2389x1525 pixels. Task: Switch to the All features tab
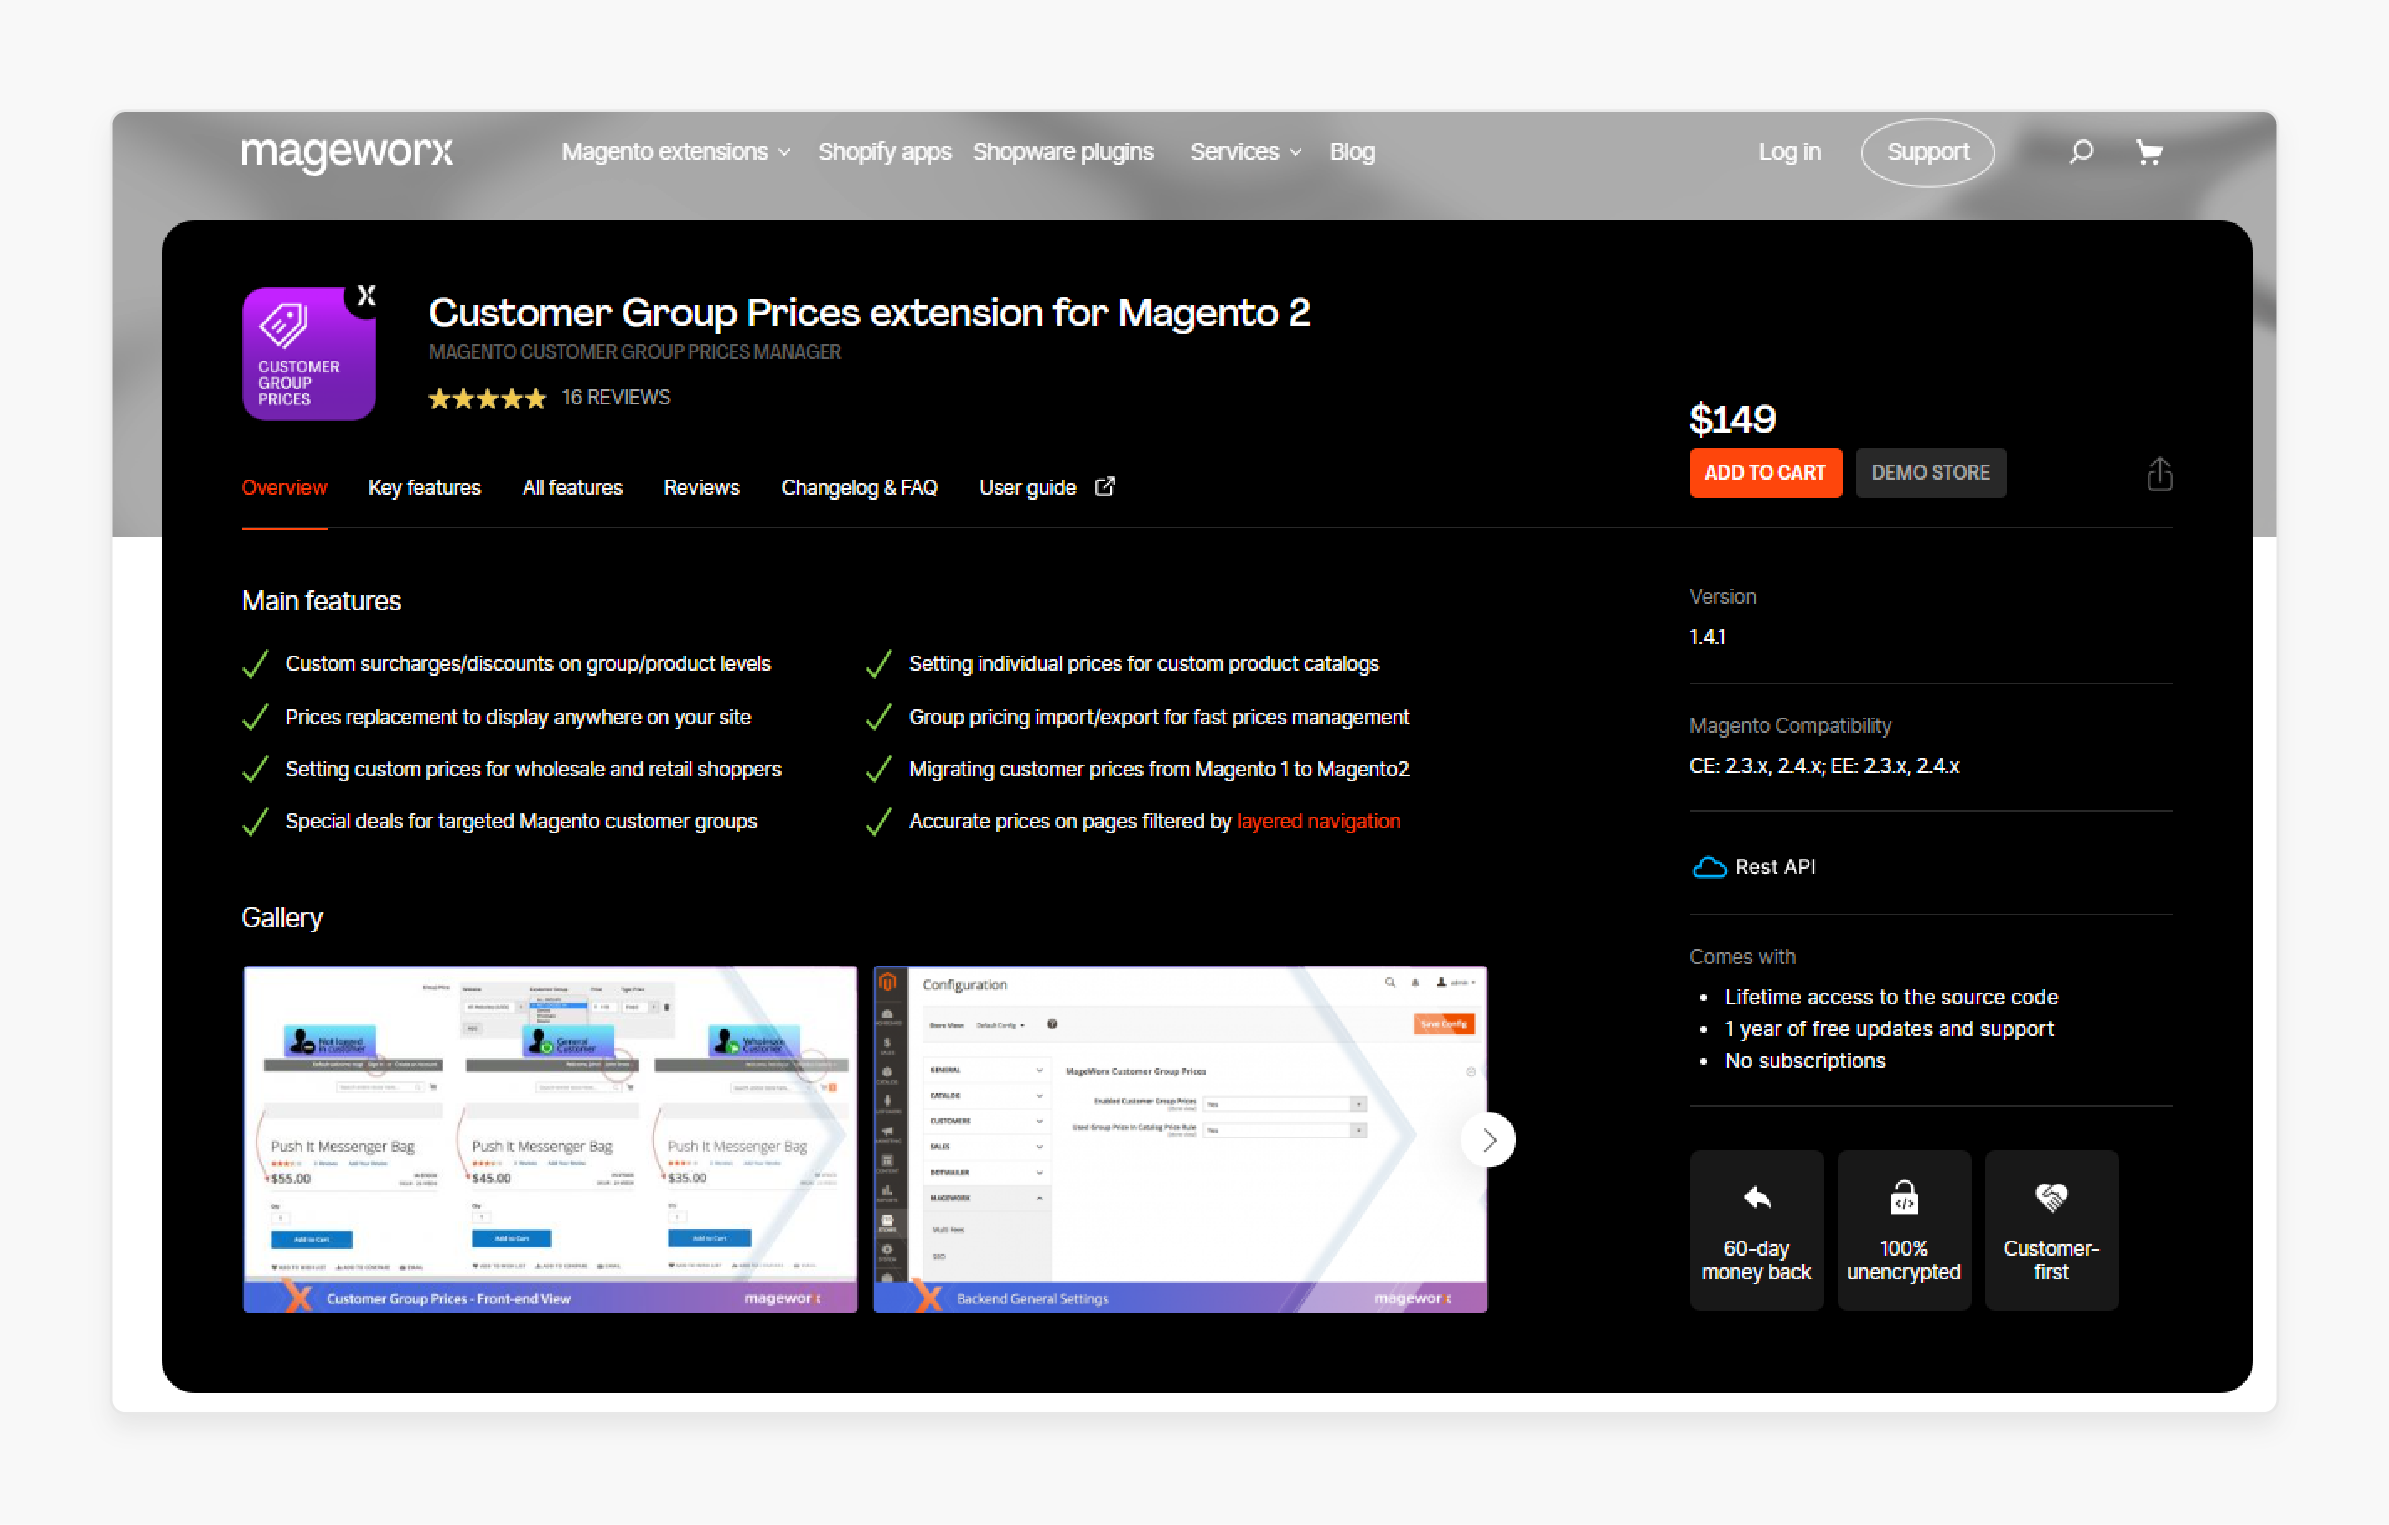pos(572,488)
